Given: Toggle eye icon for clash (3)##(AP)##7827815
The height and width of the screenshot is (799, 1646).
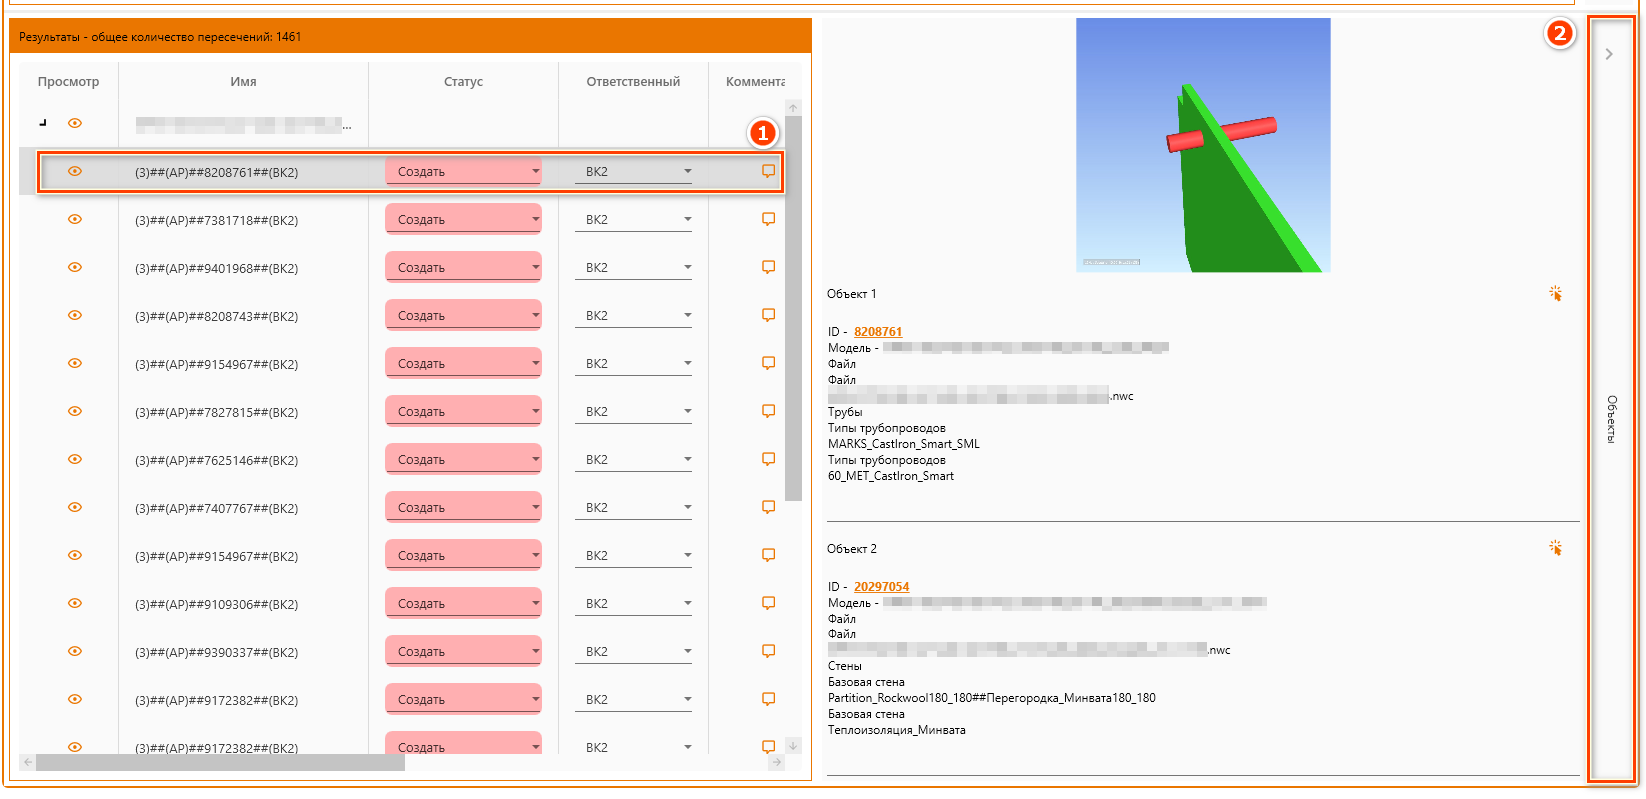Looking at the screenshot, I should click(75, 411).
